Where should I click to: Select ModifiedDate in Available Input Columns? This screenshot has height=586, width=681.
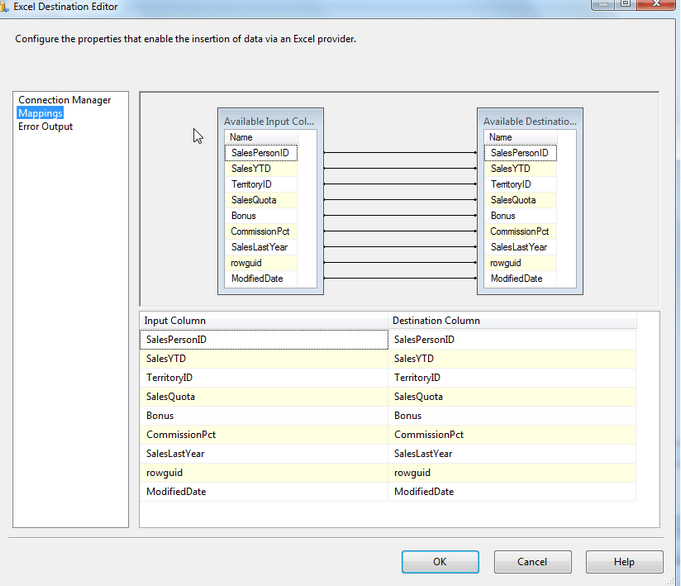[x=261, y=278]
